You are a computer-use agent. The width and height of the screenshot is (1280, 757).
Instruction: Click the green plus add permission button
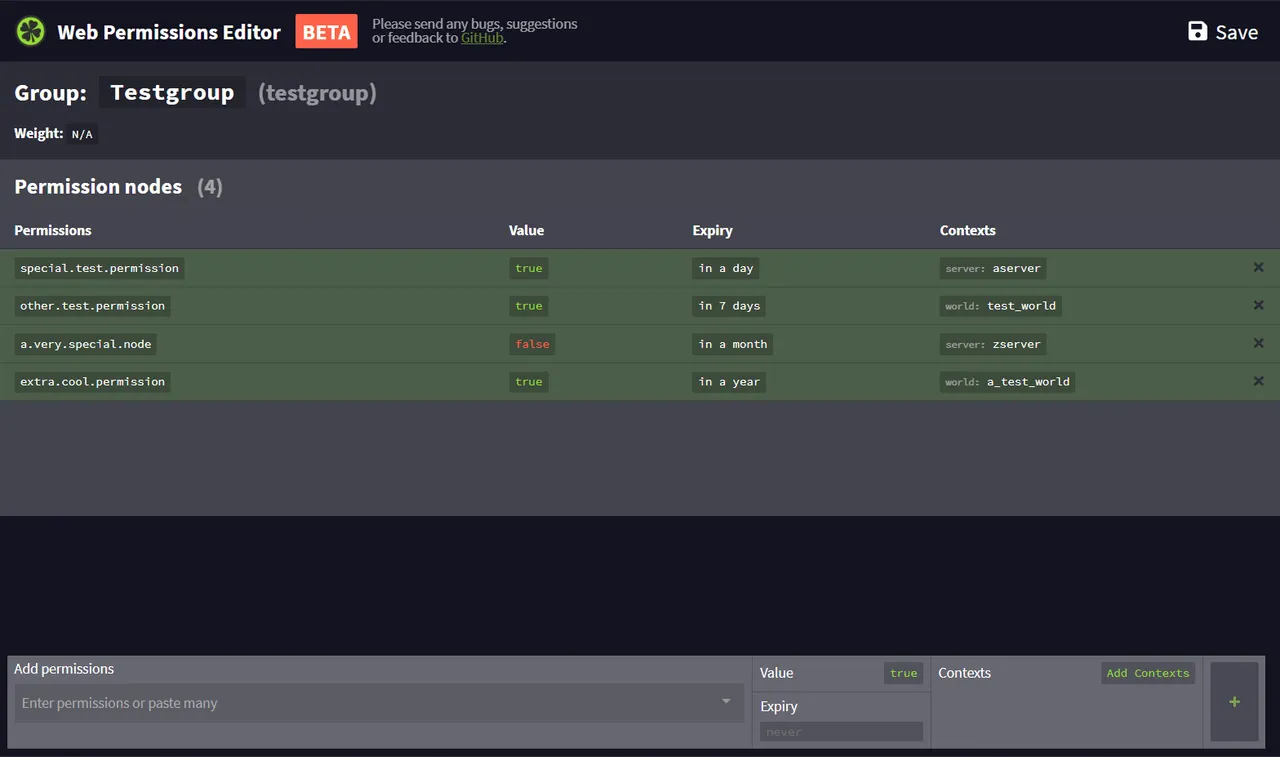1234,702
